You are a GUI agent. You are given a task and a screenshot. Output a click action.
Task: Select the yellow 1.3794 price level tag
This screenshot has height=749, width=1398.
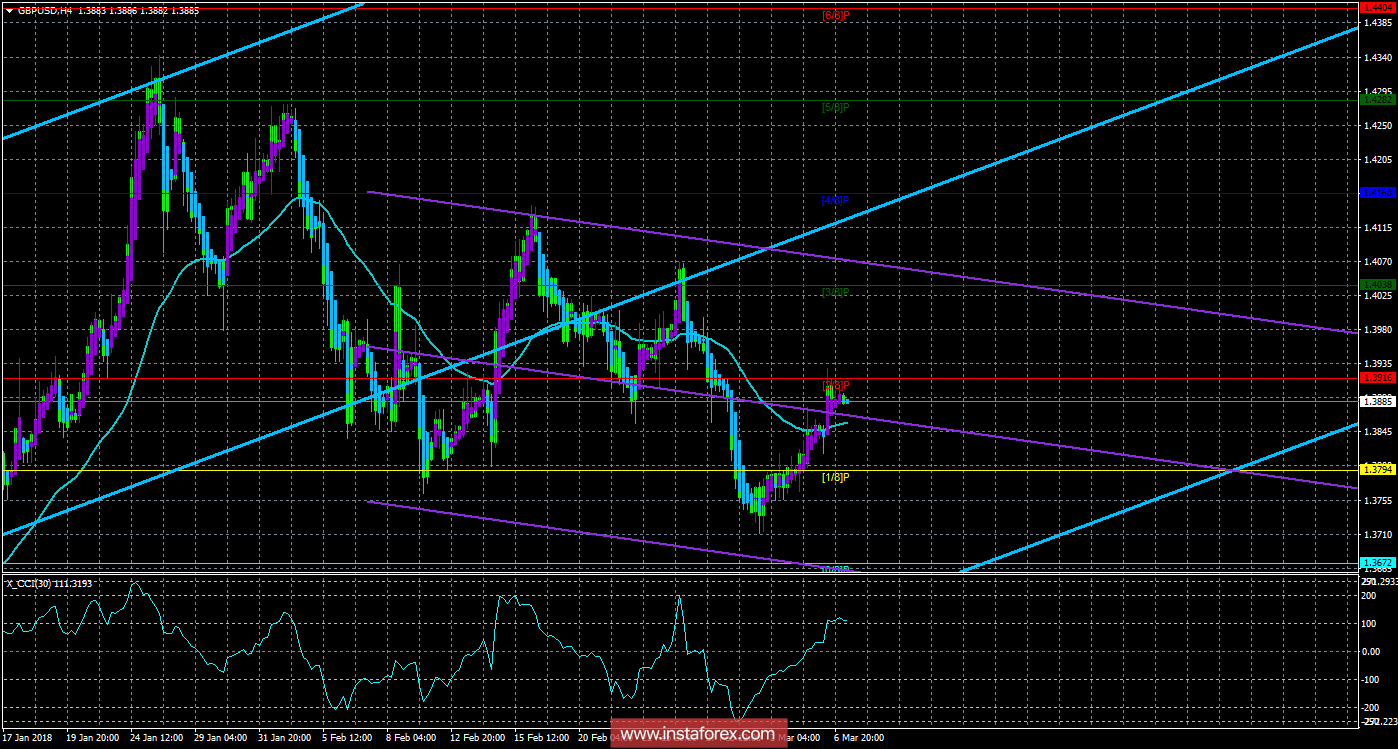(x=1377, y=469)
